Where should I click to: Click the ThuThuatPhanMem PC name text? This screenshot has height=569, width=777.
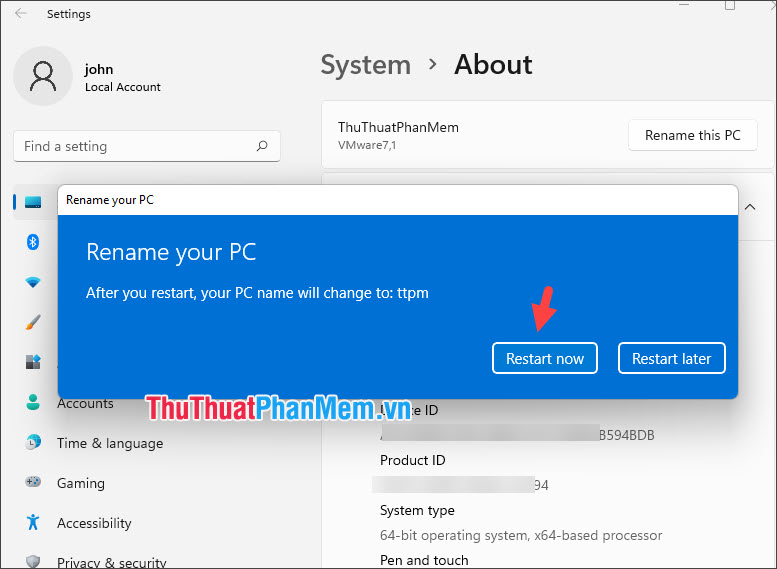coord(398,127)
